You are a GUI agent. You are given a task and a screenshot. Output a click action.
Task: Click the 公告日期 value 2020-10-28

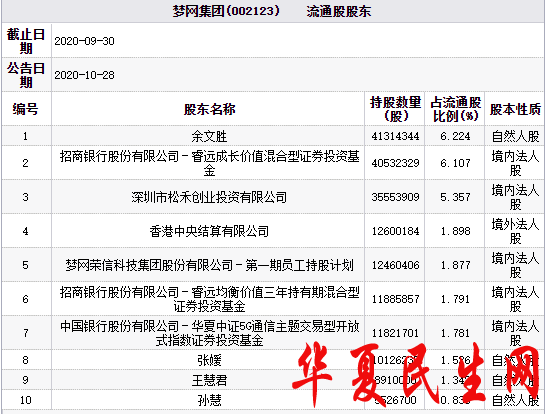(x=84, y=75)
